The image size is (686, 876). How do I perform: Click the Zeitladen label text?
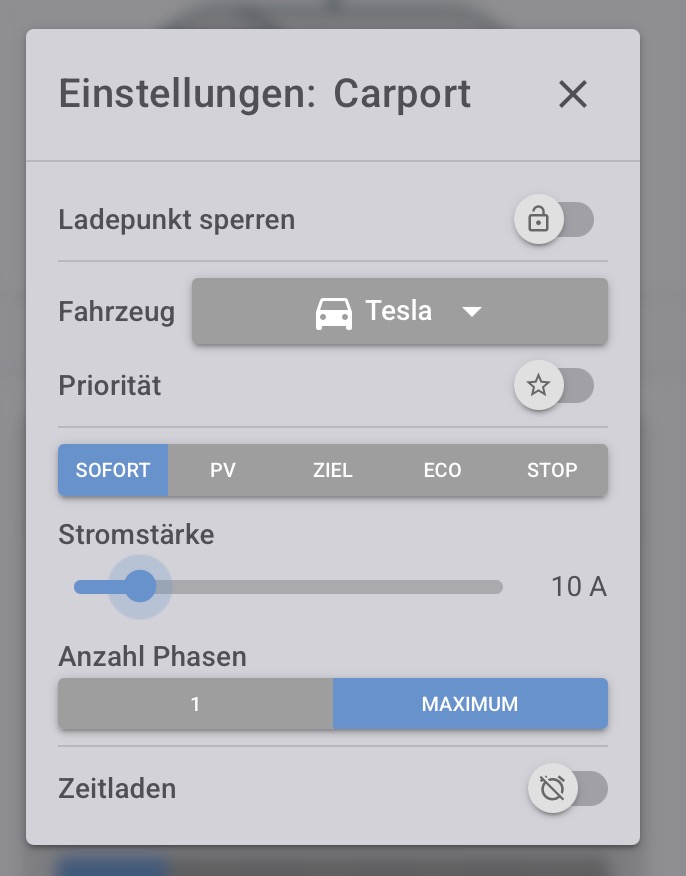117,789
